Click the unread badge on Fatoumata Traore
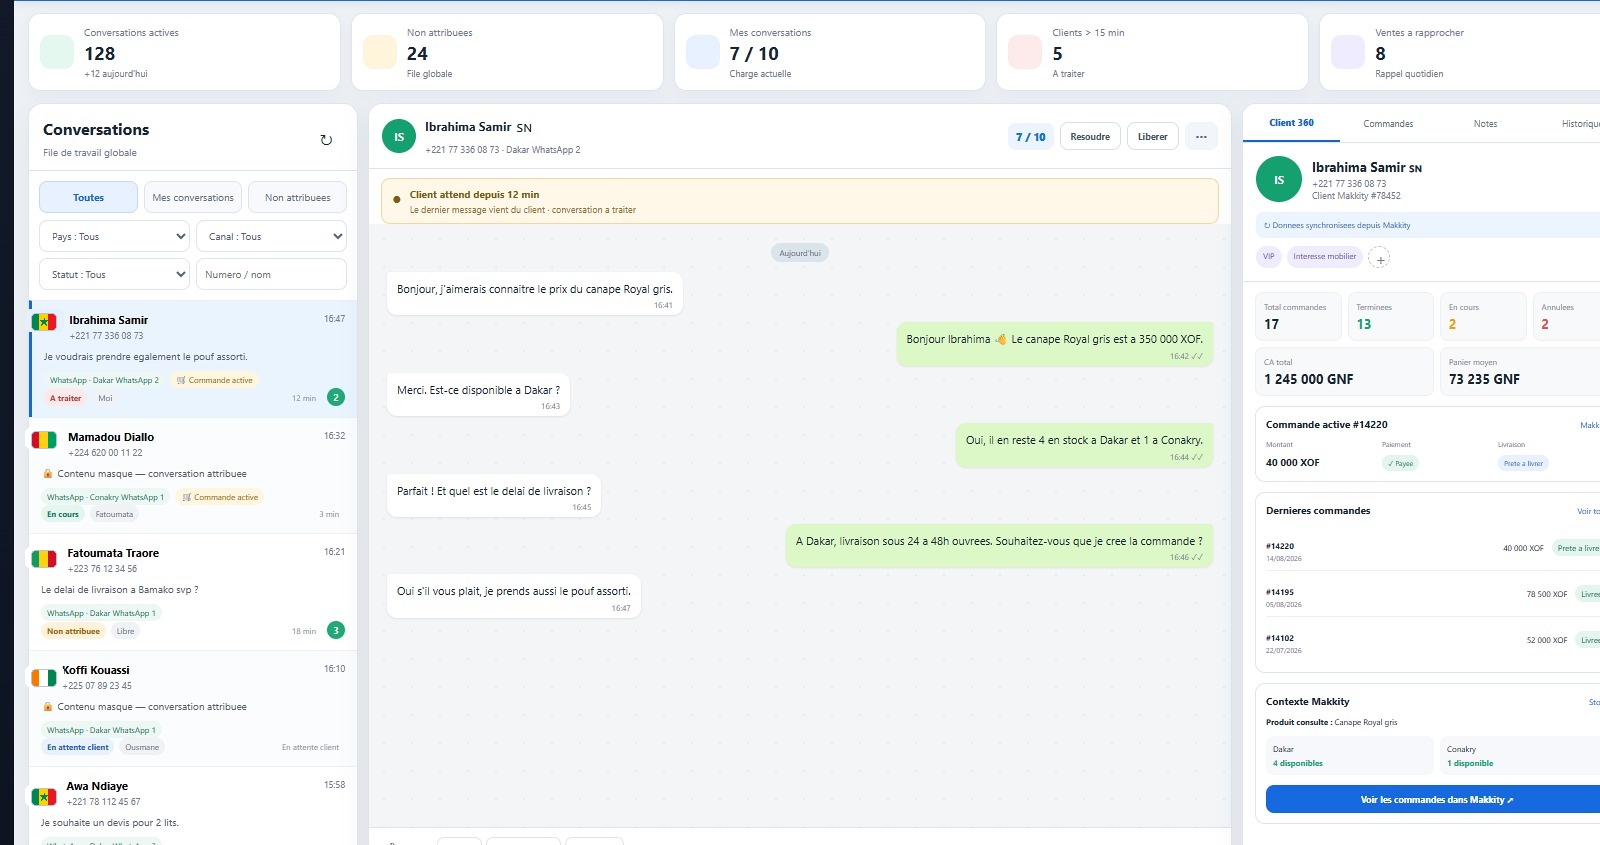The height and width of the screenshot is (845, 1600). (336, 630)
